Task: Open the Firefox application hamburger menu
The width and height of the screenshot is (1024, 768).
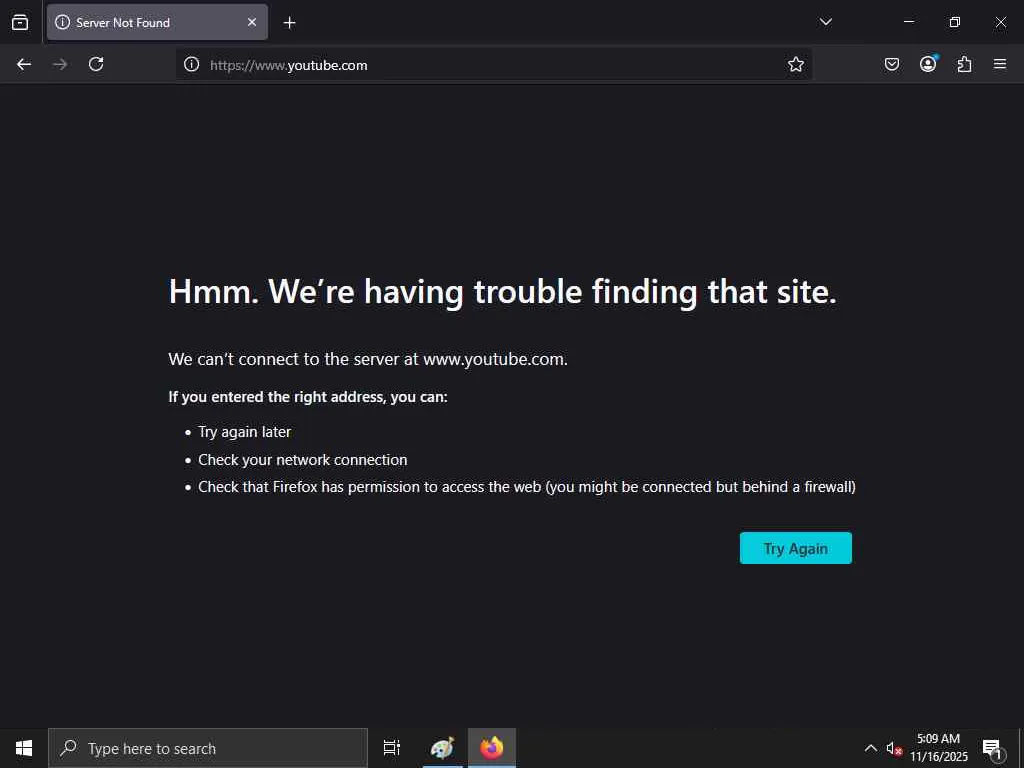Action: click(x=1000, y=64)
